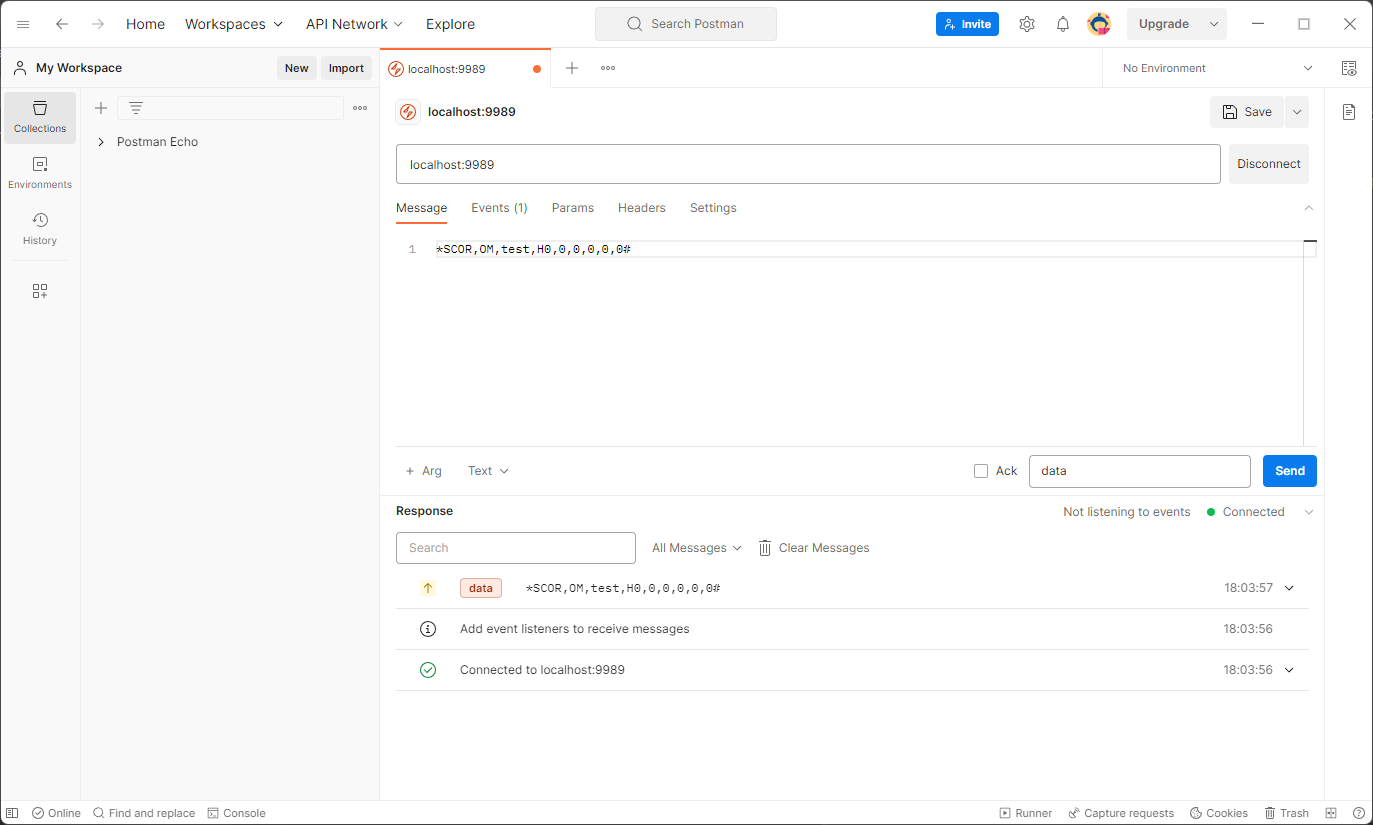Image resolution: width=1373 pixels, height=825 pixels.
Task: Focus the Search Postman field
Action: 686,24
